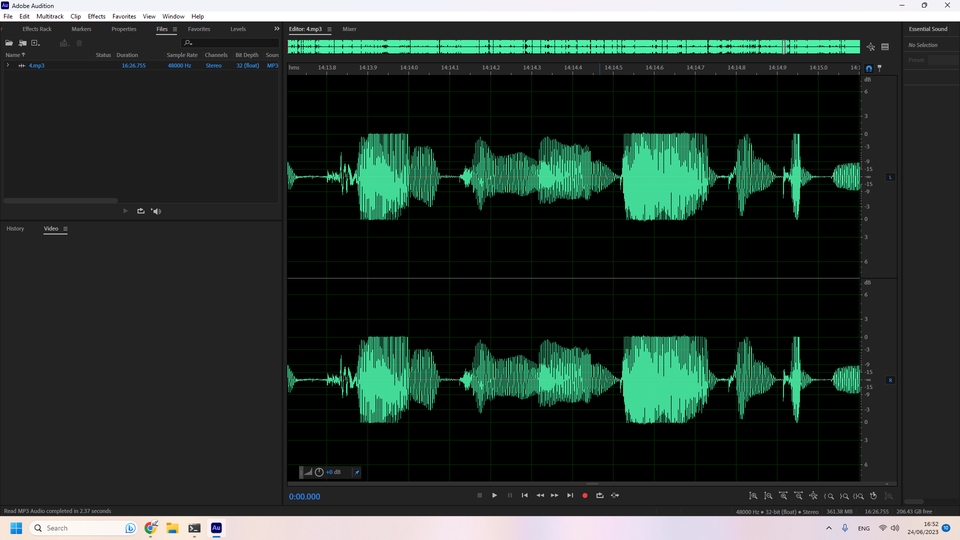
Task: Click Insert into Multitrack icon
Action: pyautogui.click(x=64, y=43)
